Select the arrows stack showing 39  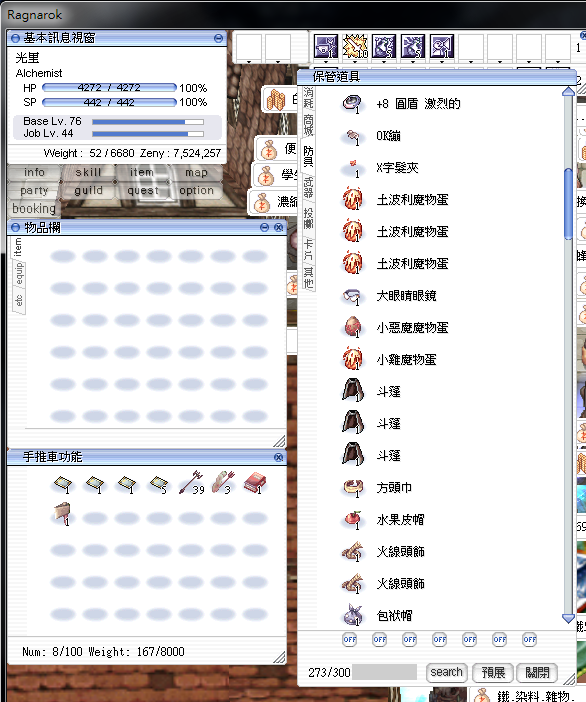[191, 483]
